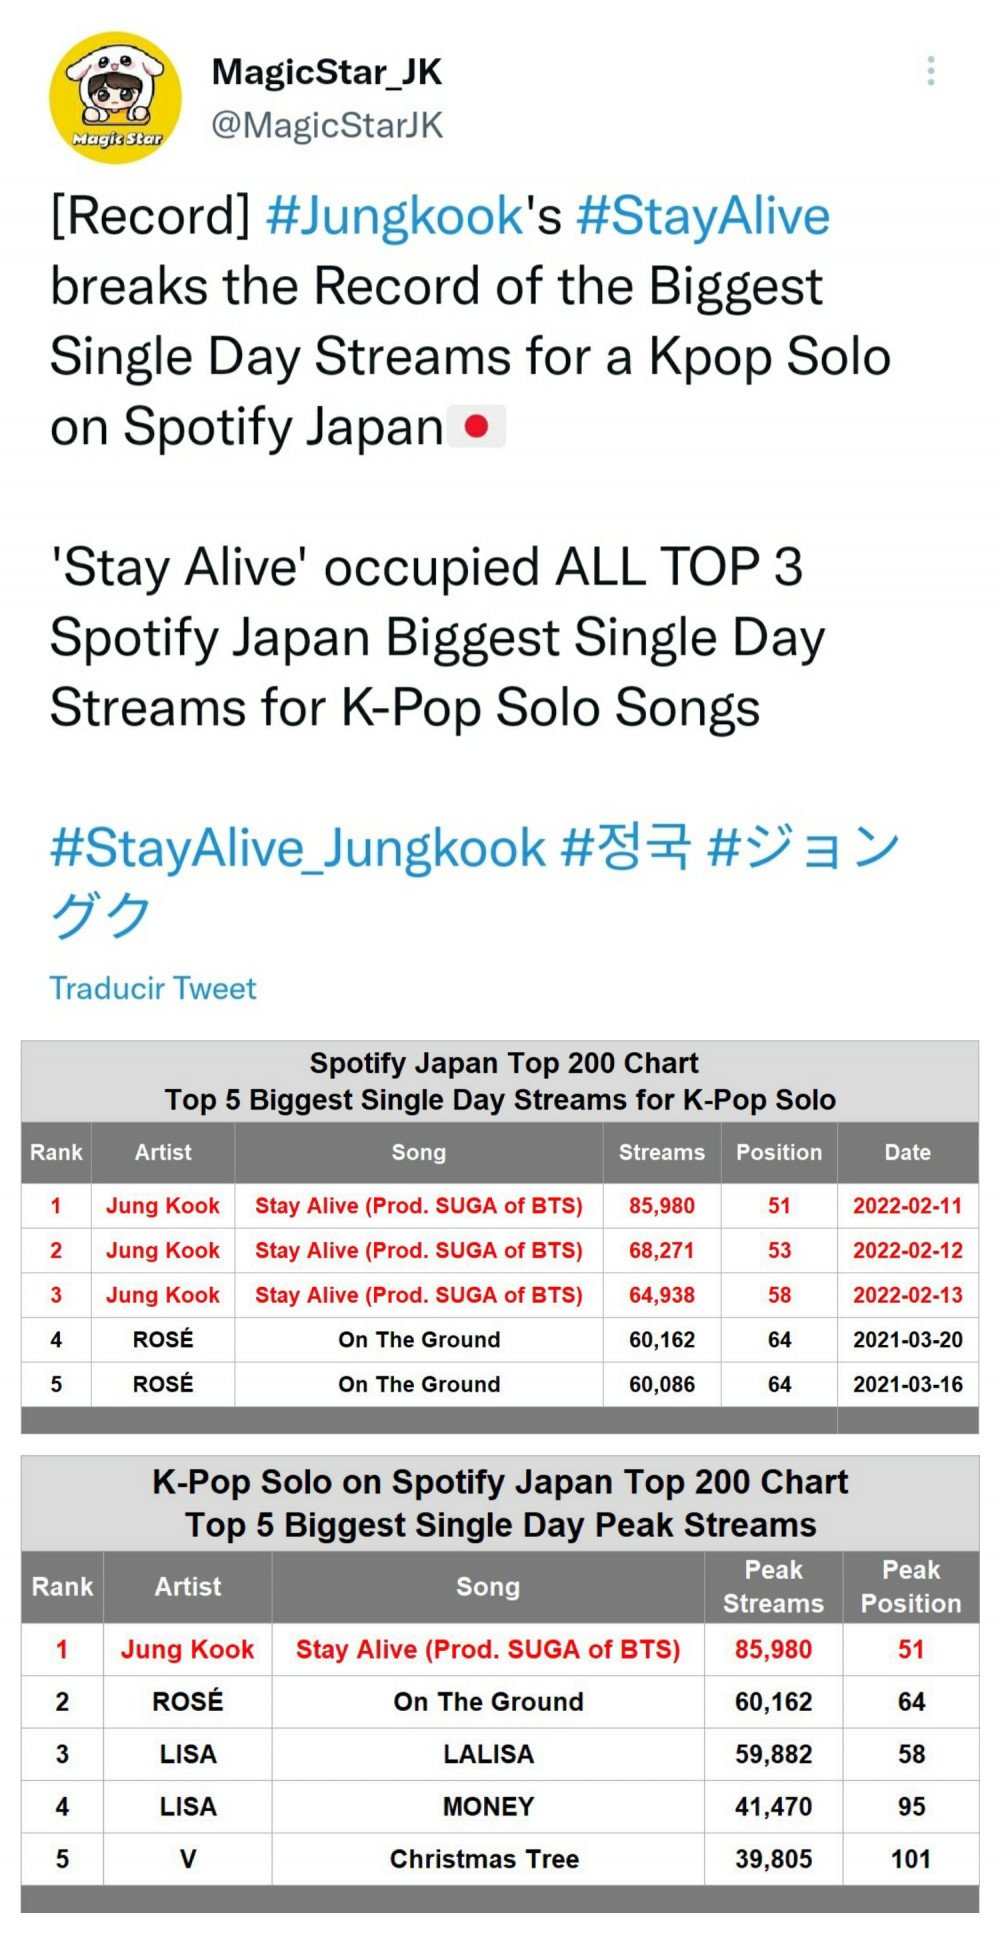
Task: Click the Japan flag emoji
Action: [476, 427]
